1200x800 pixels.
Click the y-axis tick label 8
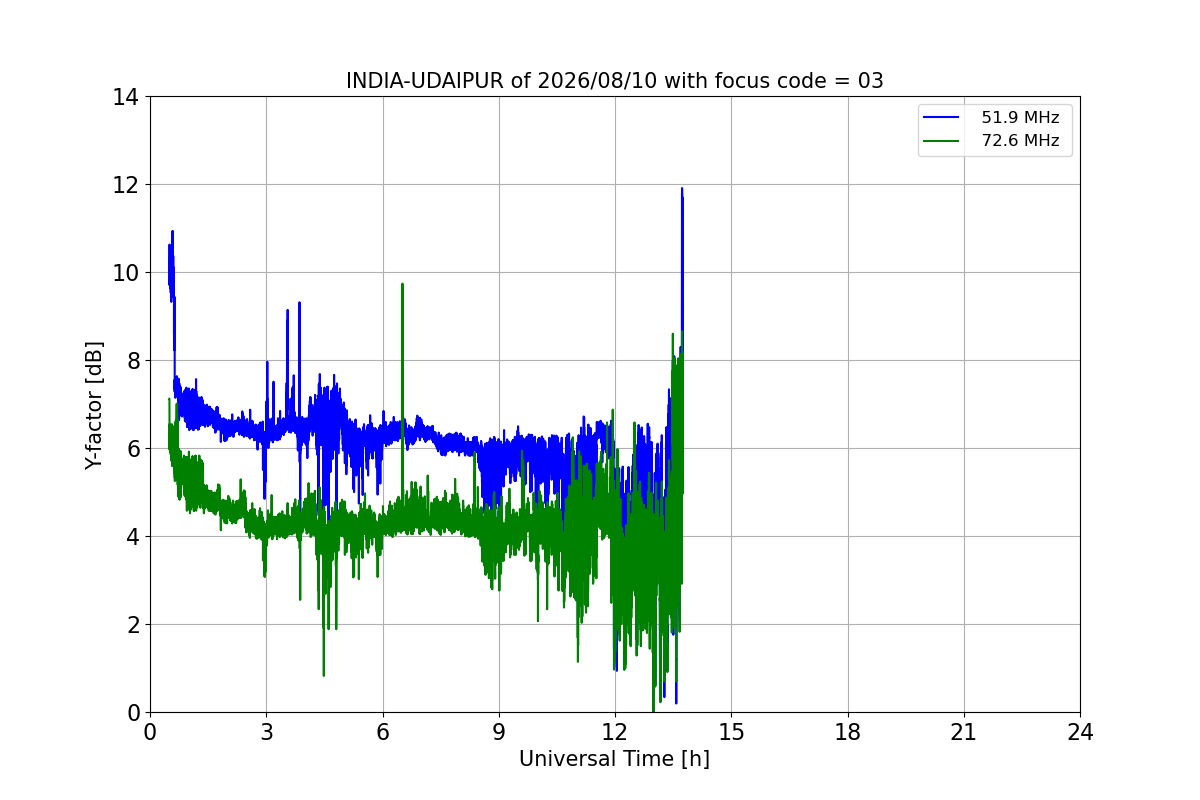point(133,361)
